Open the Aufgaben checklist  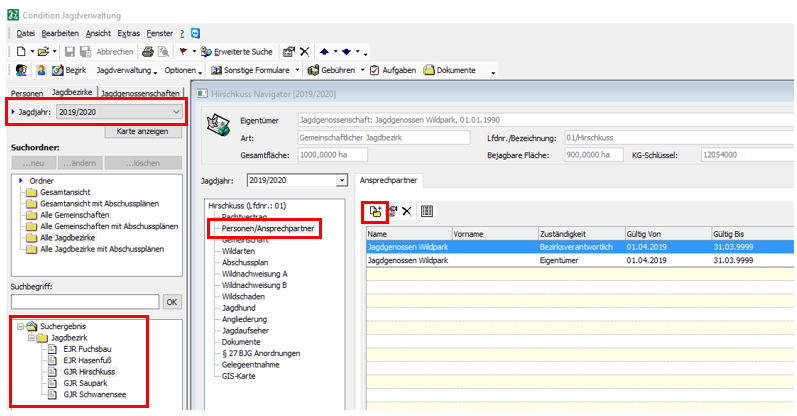click(x=393, y=71)
